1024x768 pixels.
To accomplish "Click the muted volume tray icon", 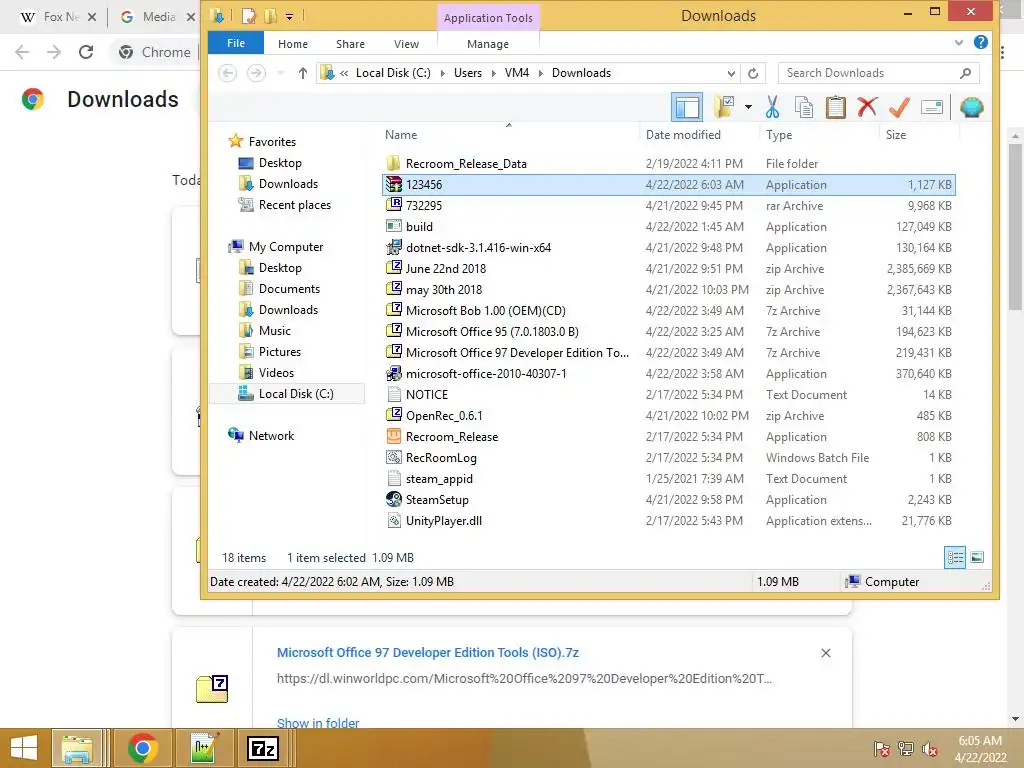I will 930,748.
